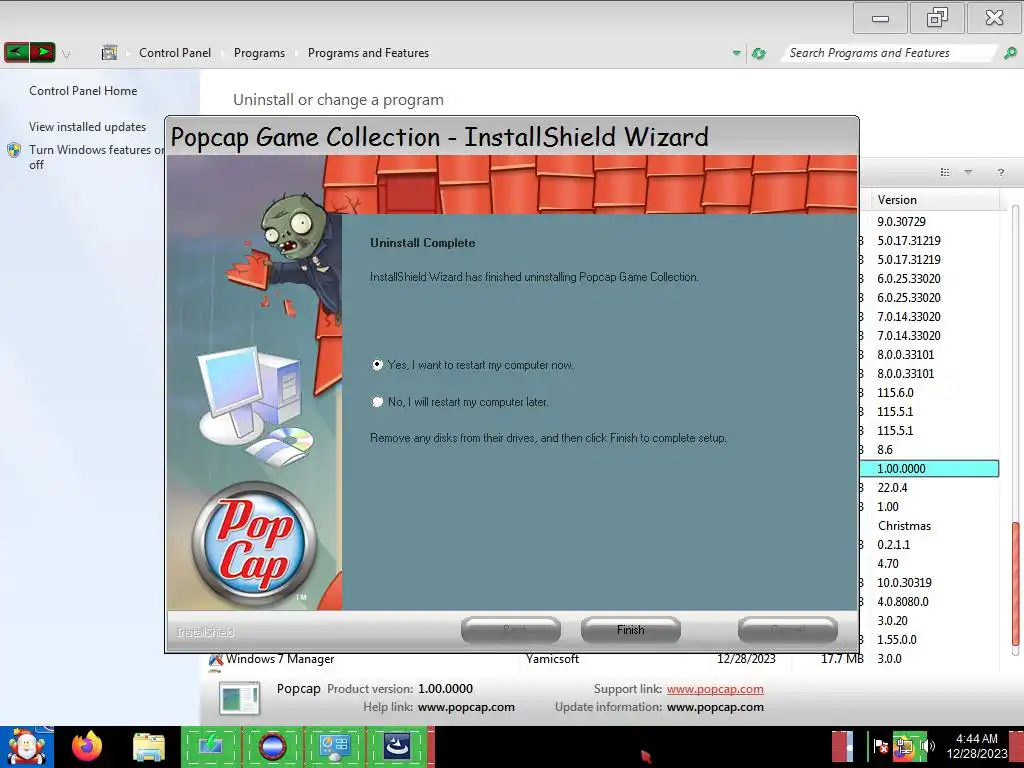Click the shield icon beside Turn Windows features
This screenshot has width=1024, height=768.
(14, 150)
